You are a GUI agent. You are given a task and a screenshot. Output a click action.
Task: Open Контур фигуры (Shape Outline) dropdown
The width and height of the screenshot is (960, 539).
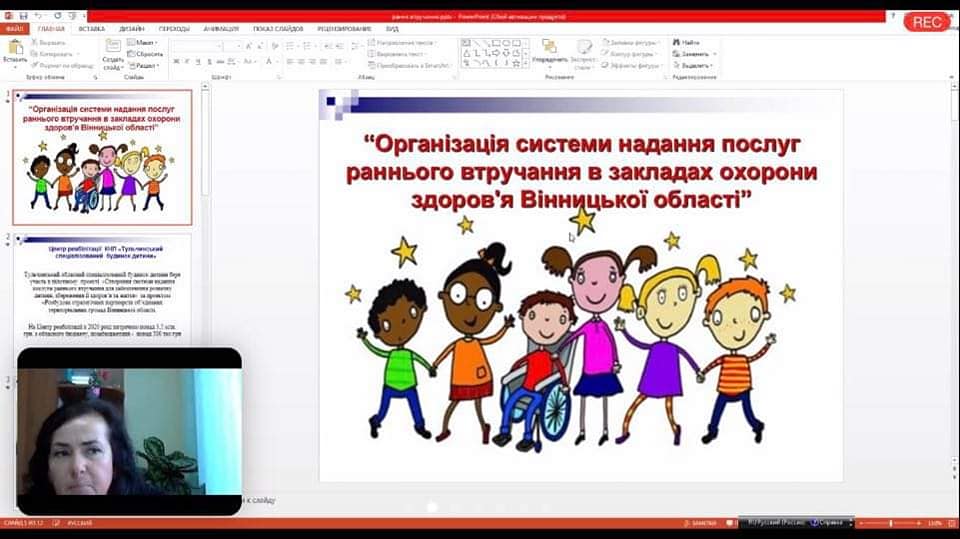631,54
